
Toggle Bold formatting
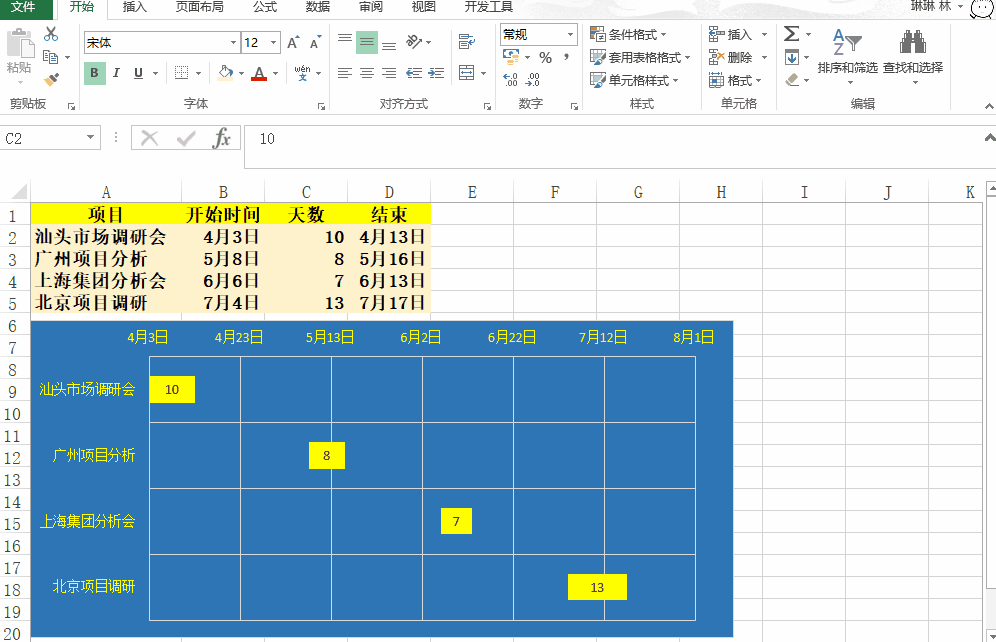point(94,73)
